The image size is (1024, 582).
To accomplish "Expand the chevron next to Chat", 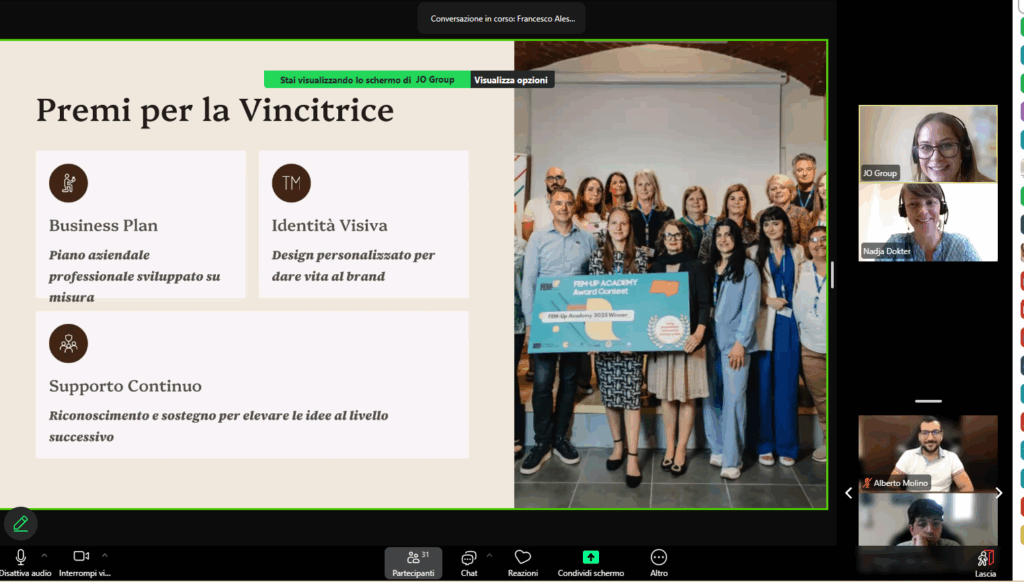I will tap(489, 554).
